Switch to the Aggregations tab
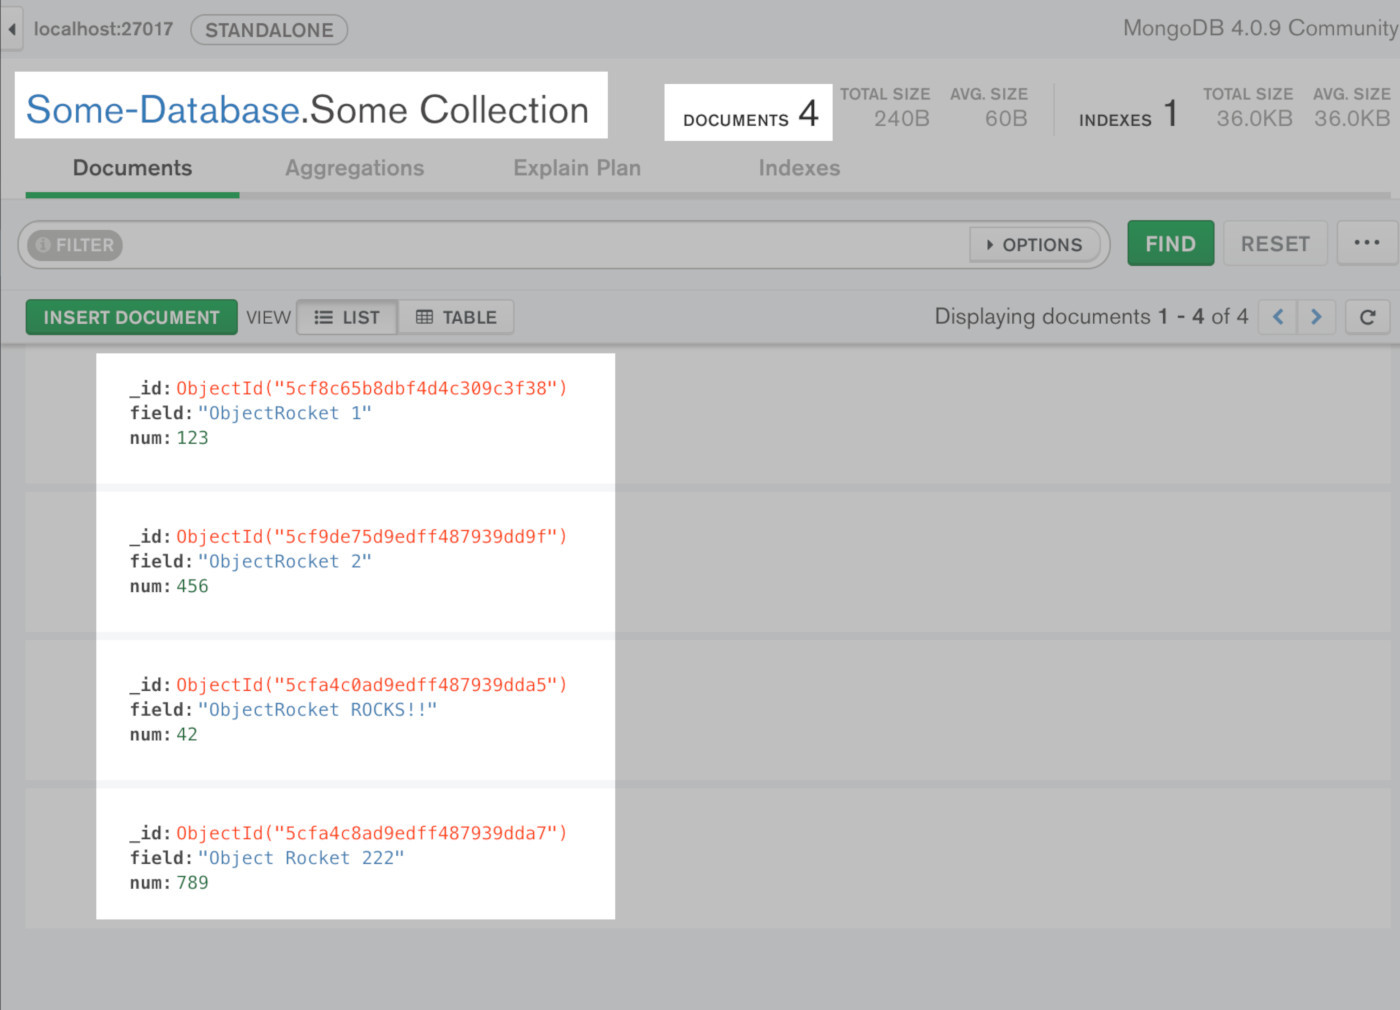 pyautogui.click(x=354, y=168)
